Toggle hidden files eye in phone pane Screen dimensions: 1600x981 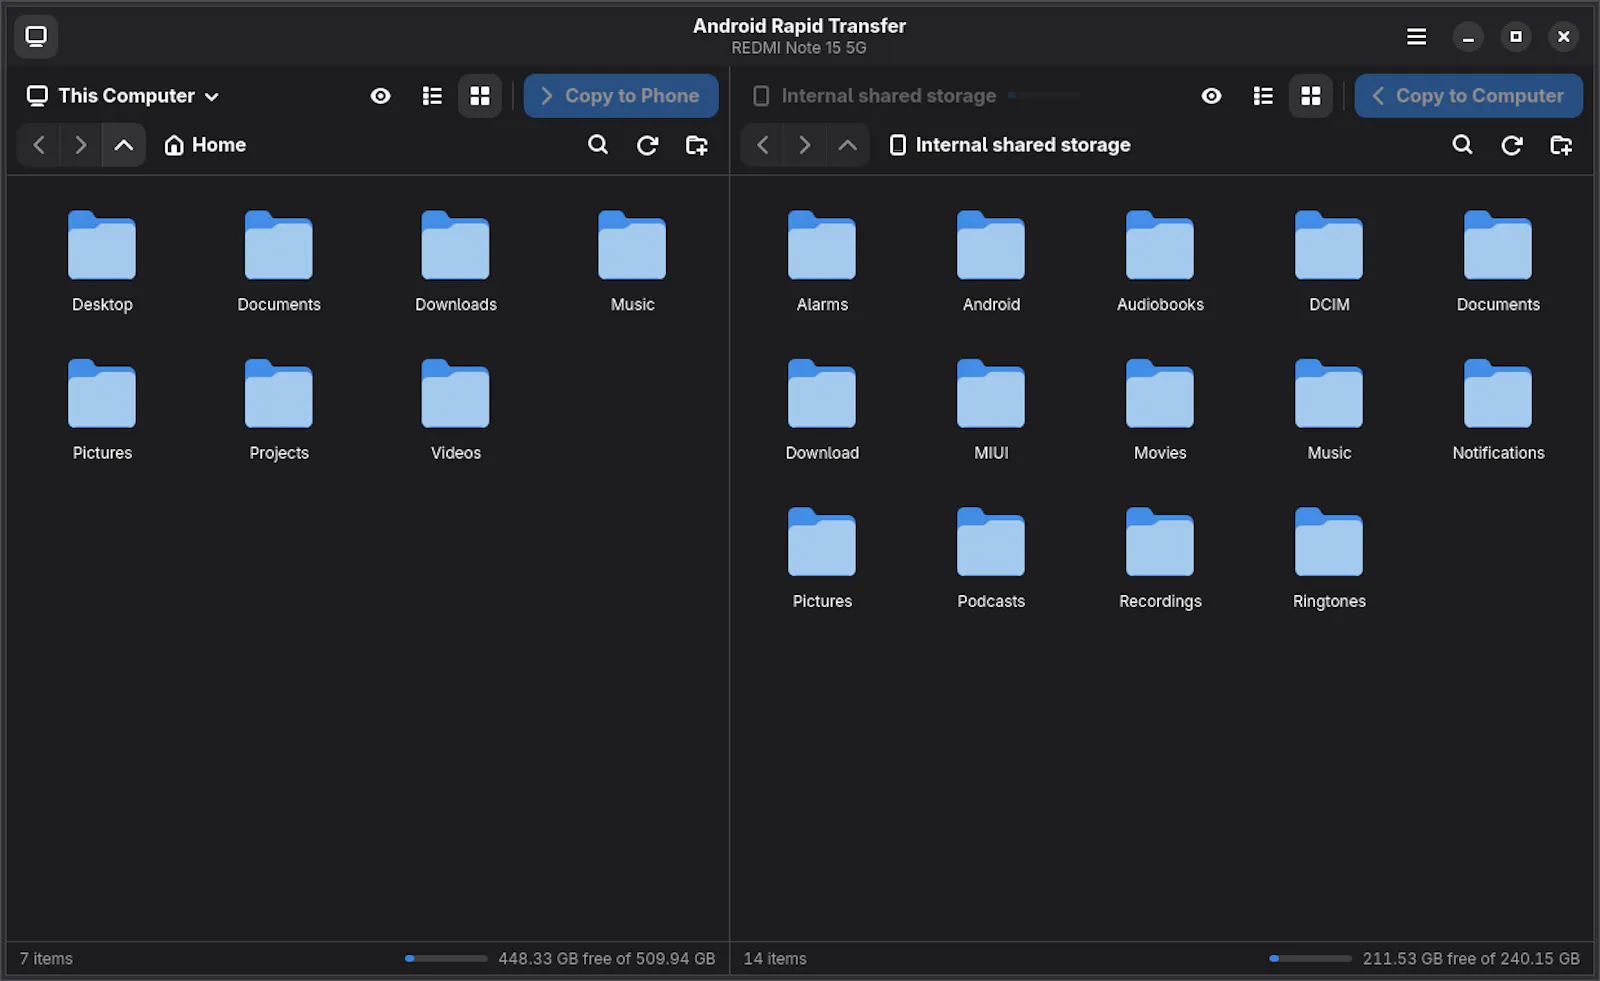(1211, 96)
